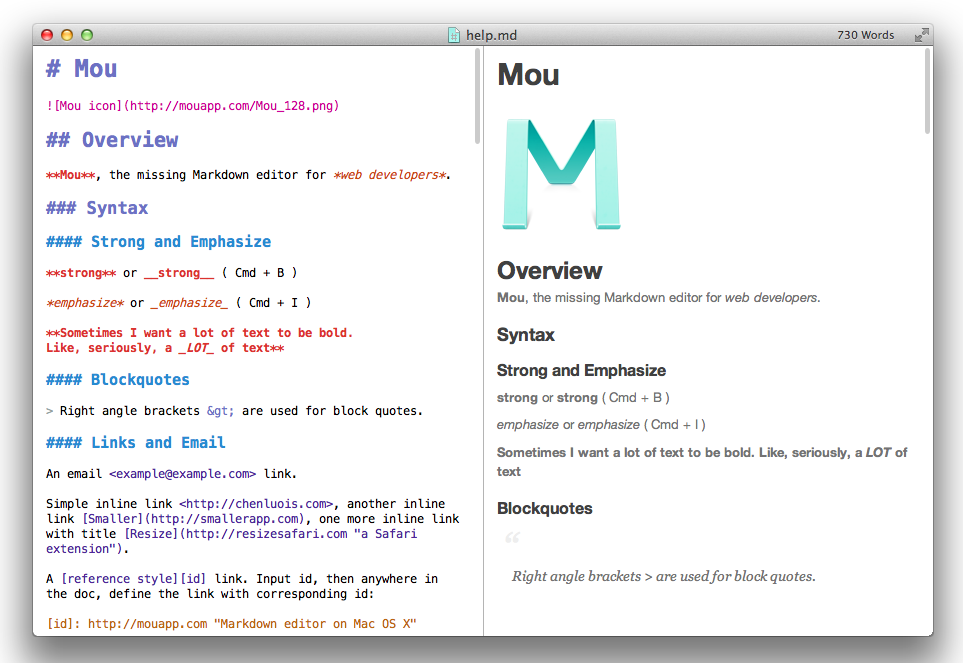This screenshot has height=663, width=963.
Task: Click the [Smaller](http://smallerapp.com) link text
Action: pyautogui.click(x=193, y=519)
